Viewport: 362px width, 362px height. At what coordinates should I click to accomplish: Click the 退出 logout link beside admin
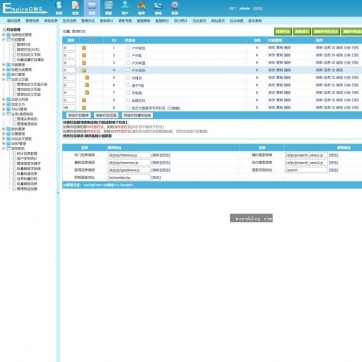258,9
